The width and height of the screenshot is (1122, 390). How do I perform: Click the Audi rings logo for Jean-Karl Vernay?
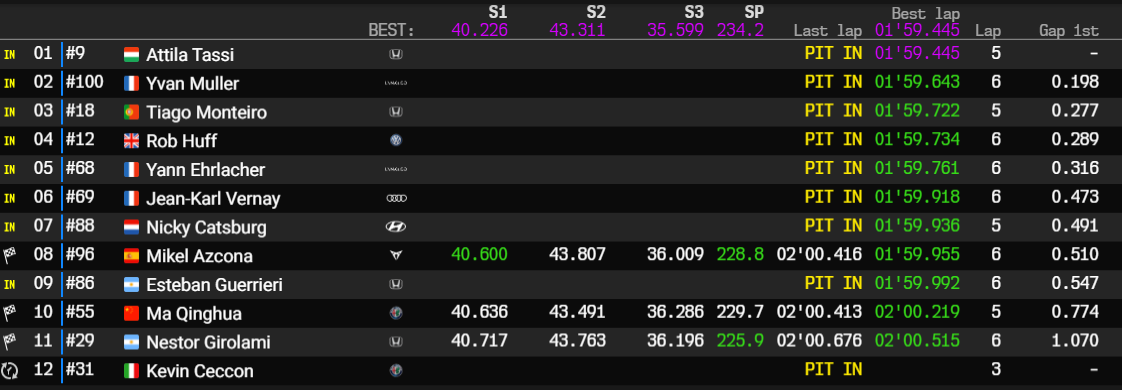point(396,198)
